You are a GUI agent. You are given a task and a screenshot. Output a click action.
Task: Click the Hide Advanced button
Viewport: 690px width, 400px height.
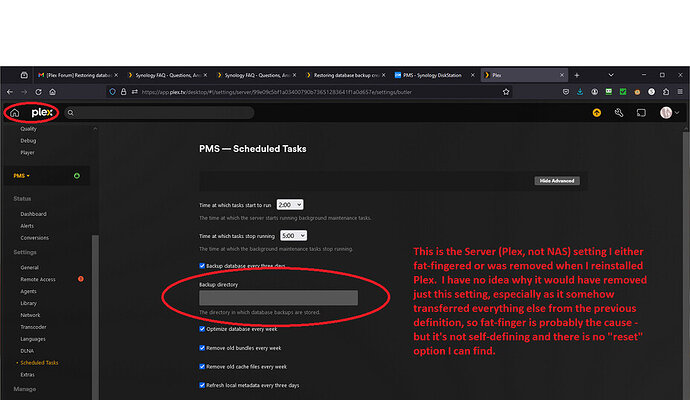557,181
